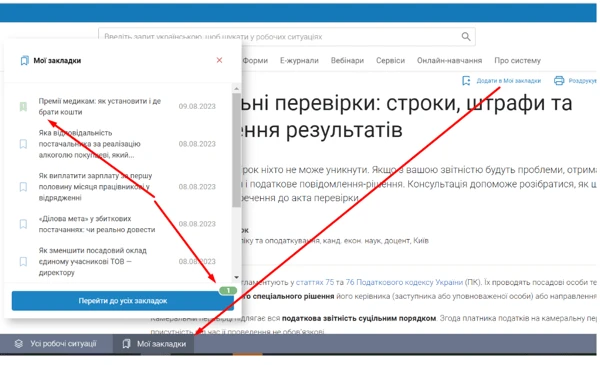The height and width of the screenshot is (365, 600).
Task: Click the add-bookmark icon near Додати
Action: (x=466, y=81)
